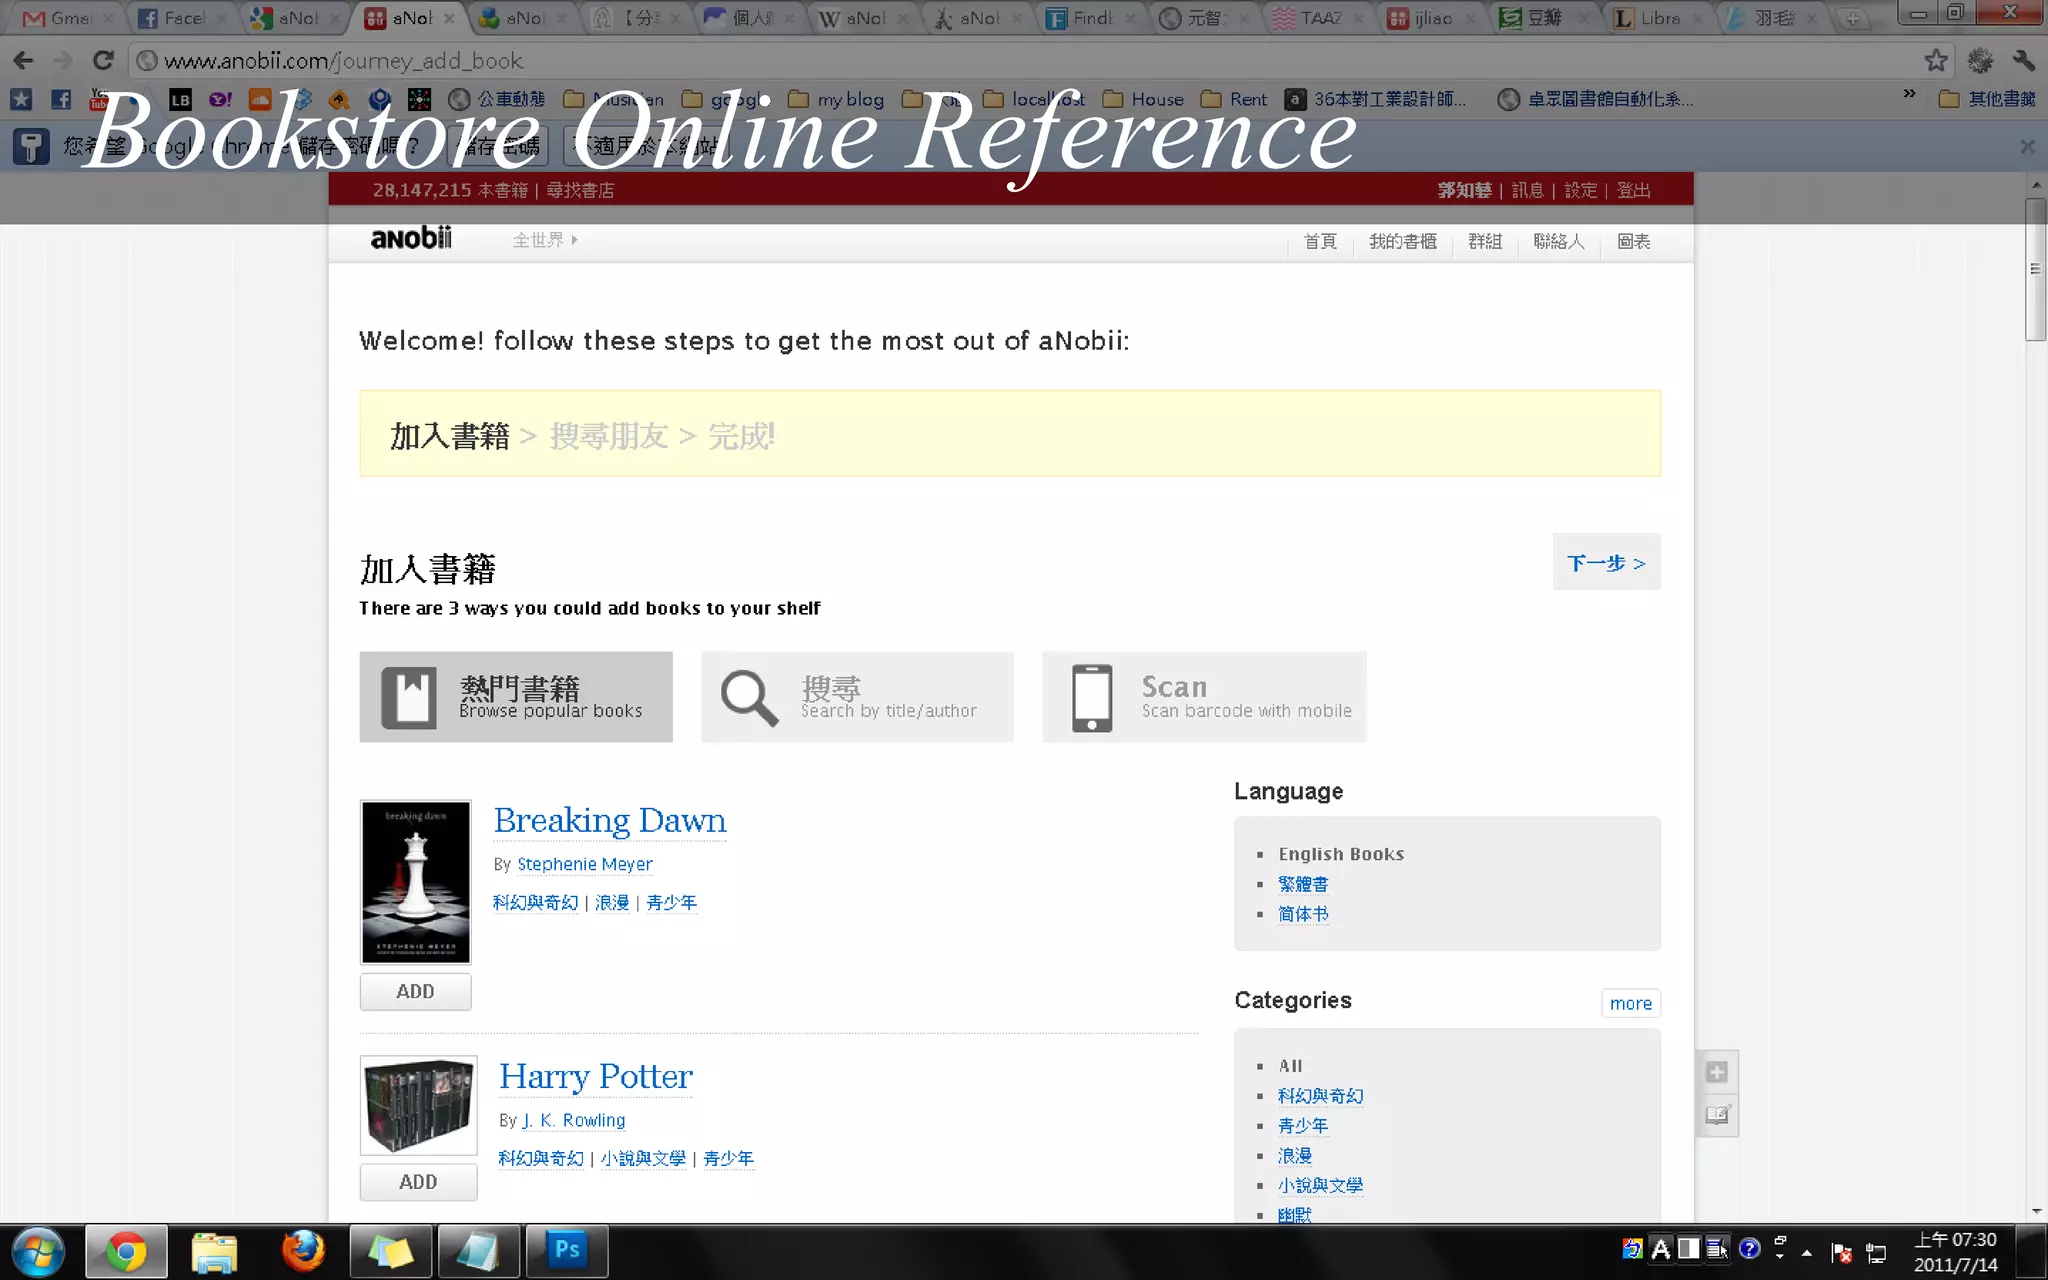Click the mobile phone icon of Scan option

tap(1092, 697)
